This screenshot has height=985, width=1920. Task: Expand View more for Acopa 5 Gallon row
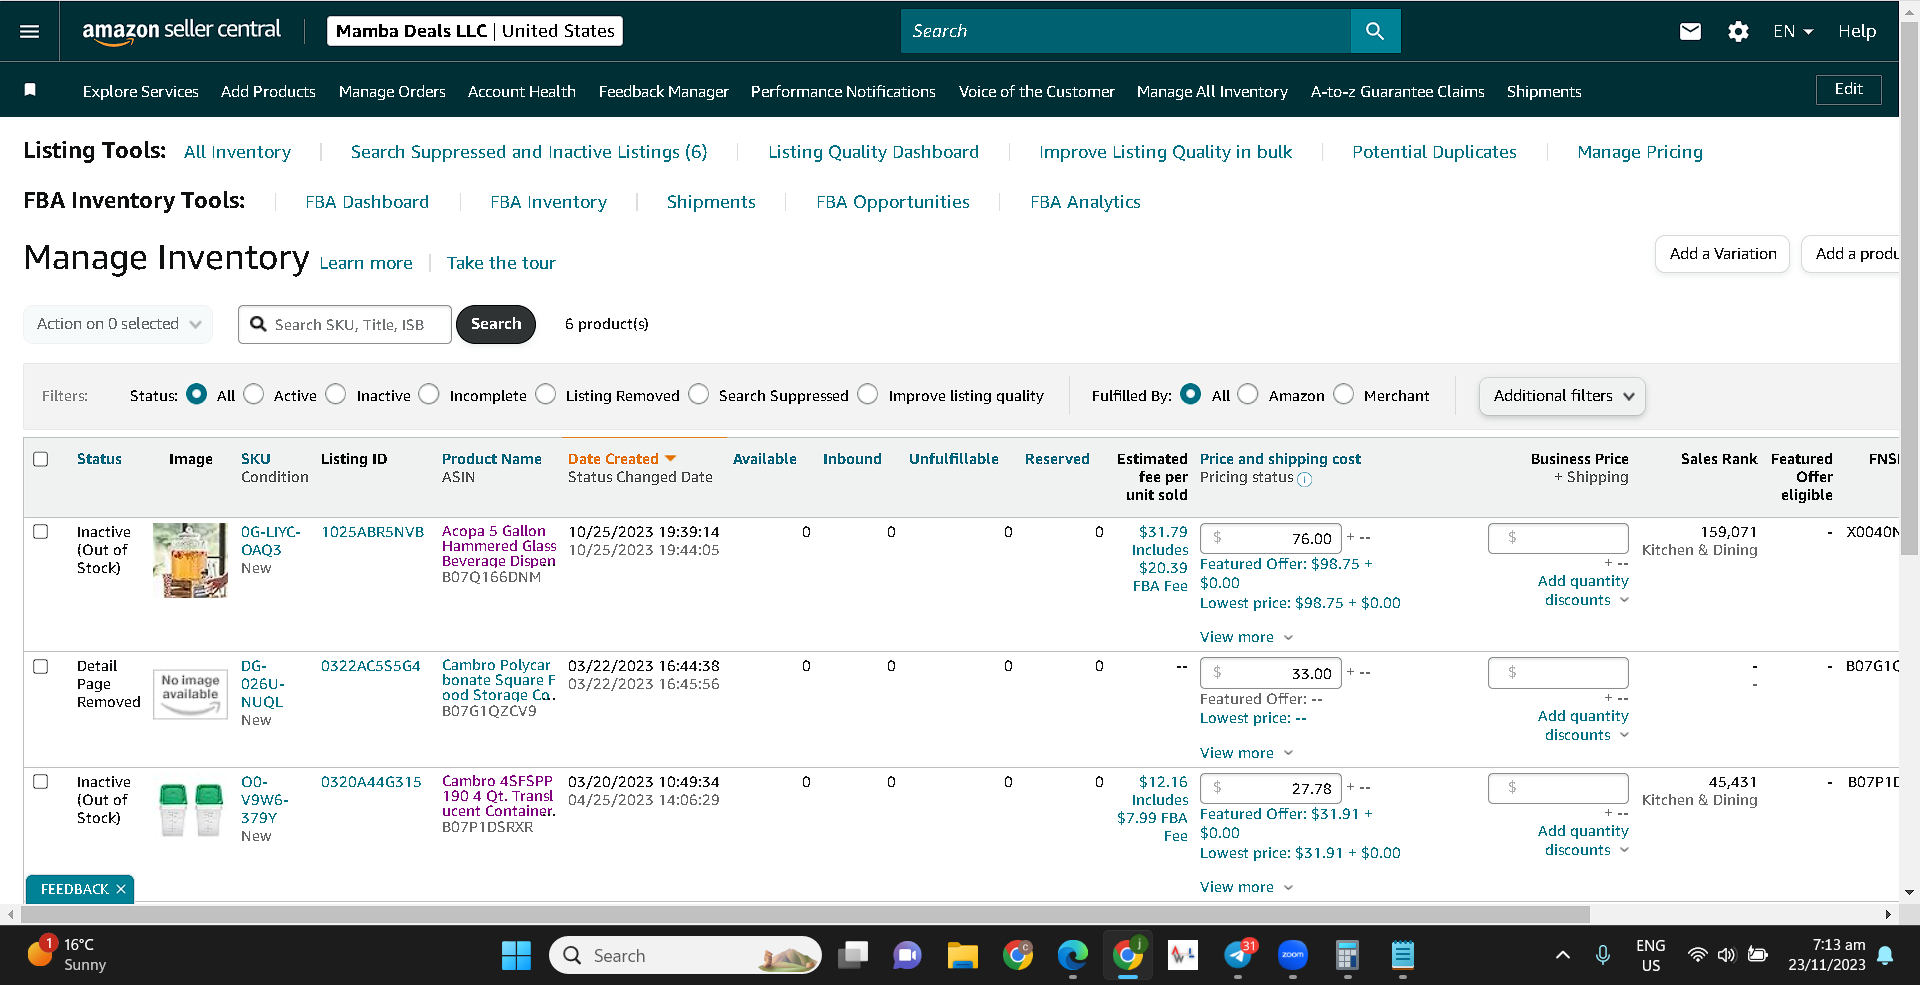1246,637
